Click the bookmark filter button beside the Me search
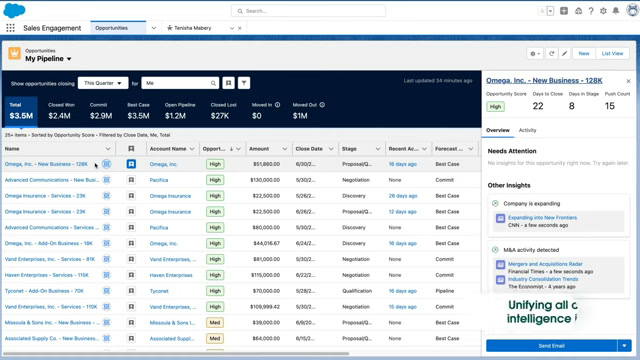The image size is (640, 360). point(229,83)
